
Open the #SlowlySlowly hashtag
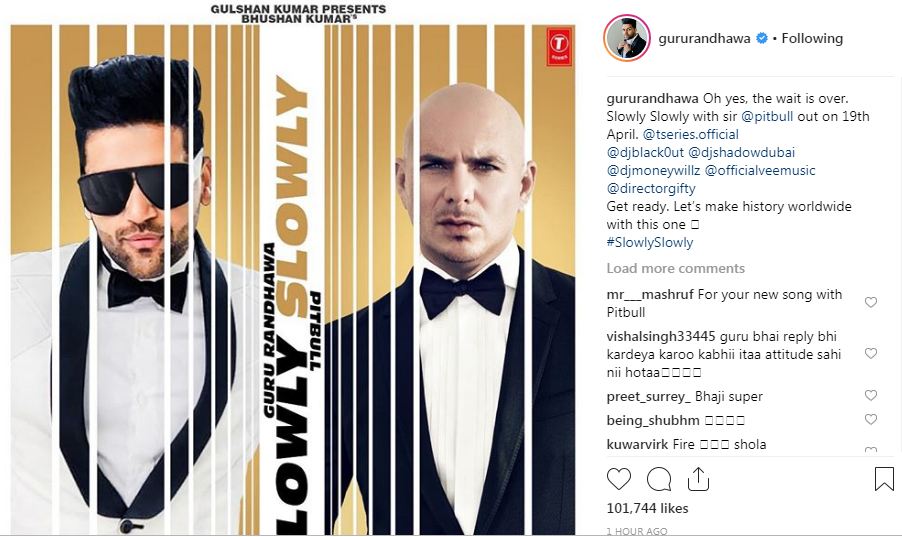[649, 242]
